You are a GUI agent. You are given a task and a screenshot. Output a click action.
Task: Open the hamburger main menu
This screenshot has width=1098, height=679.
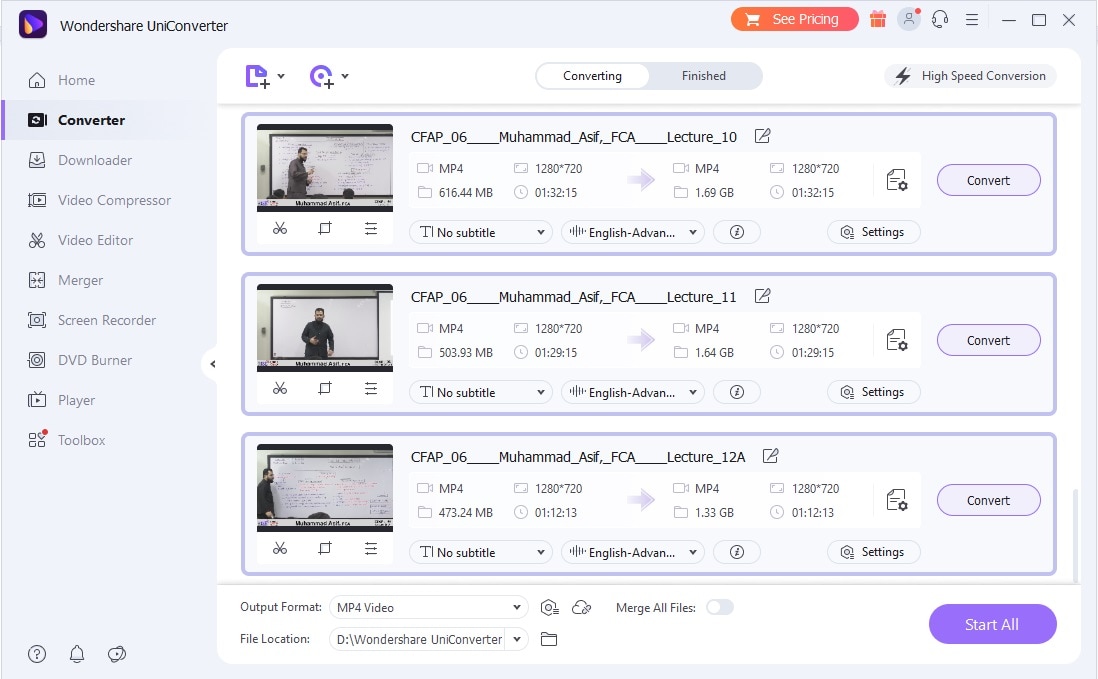tap(972, 20)
